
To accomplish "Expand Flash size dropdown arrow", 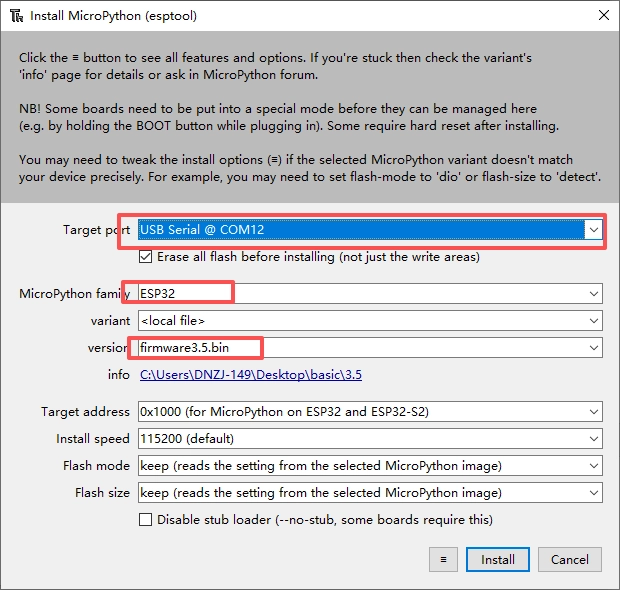I will click(x=594, y=493).
